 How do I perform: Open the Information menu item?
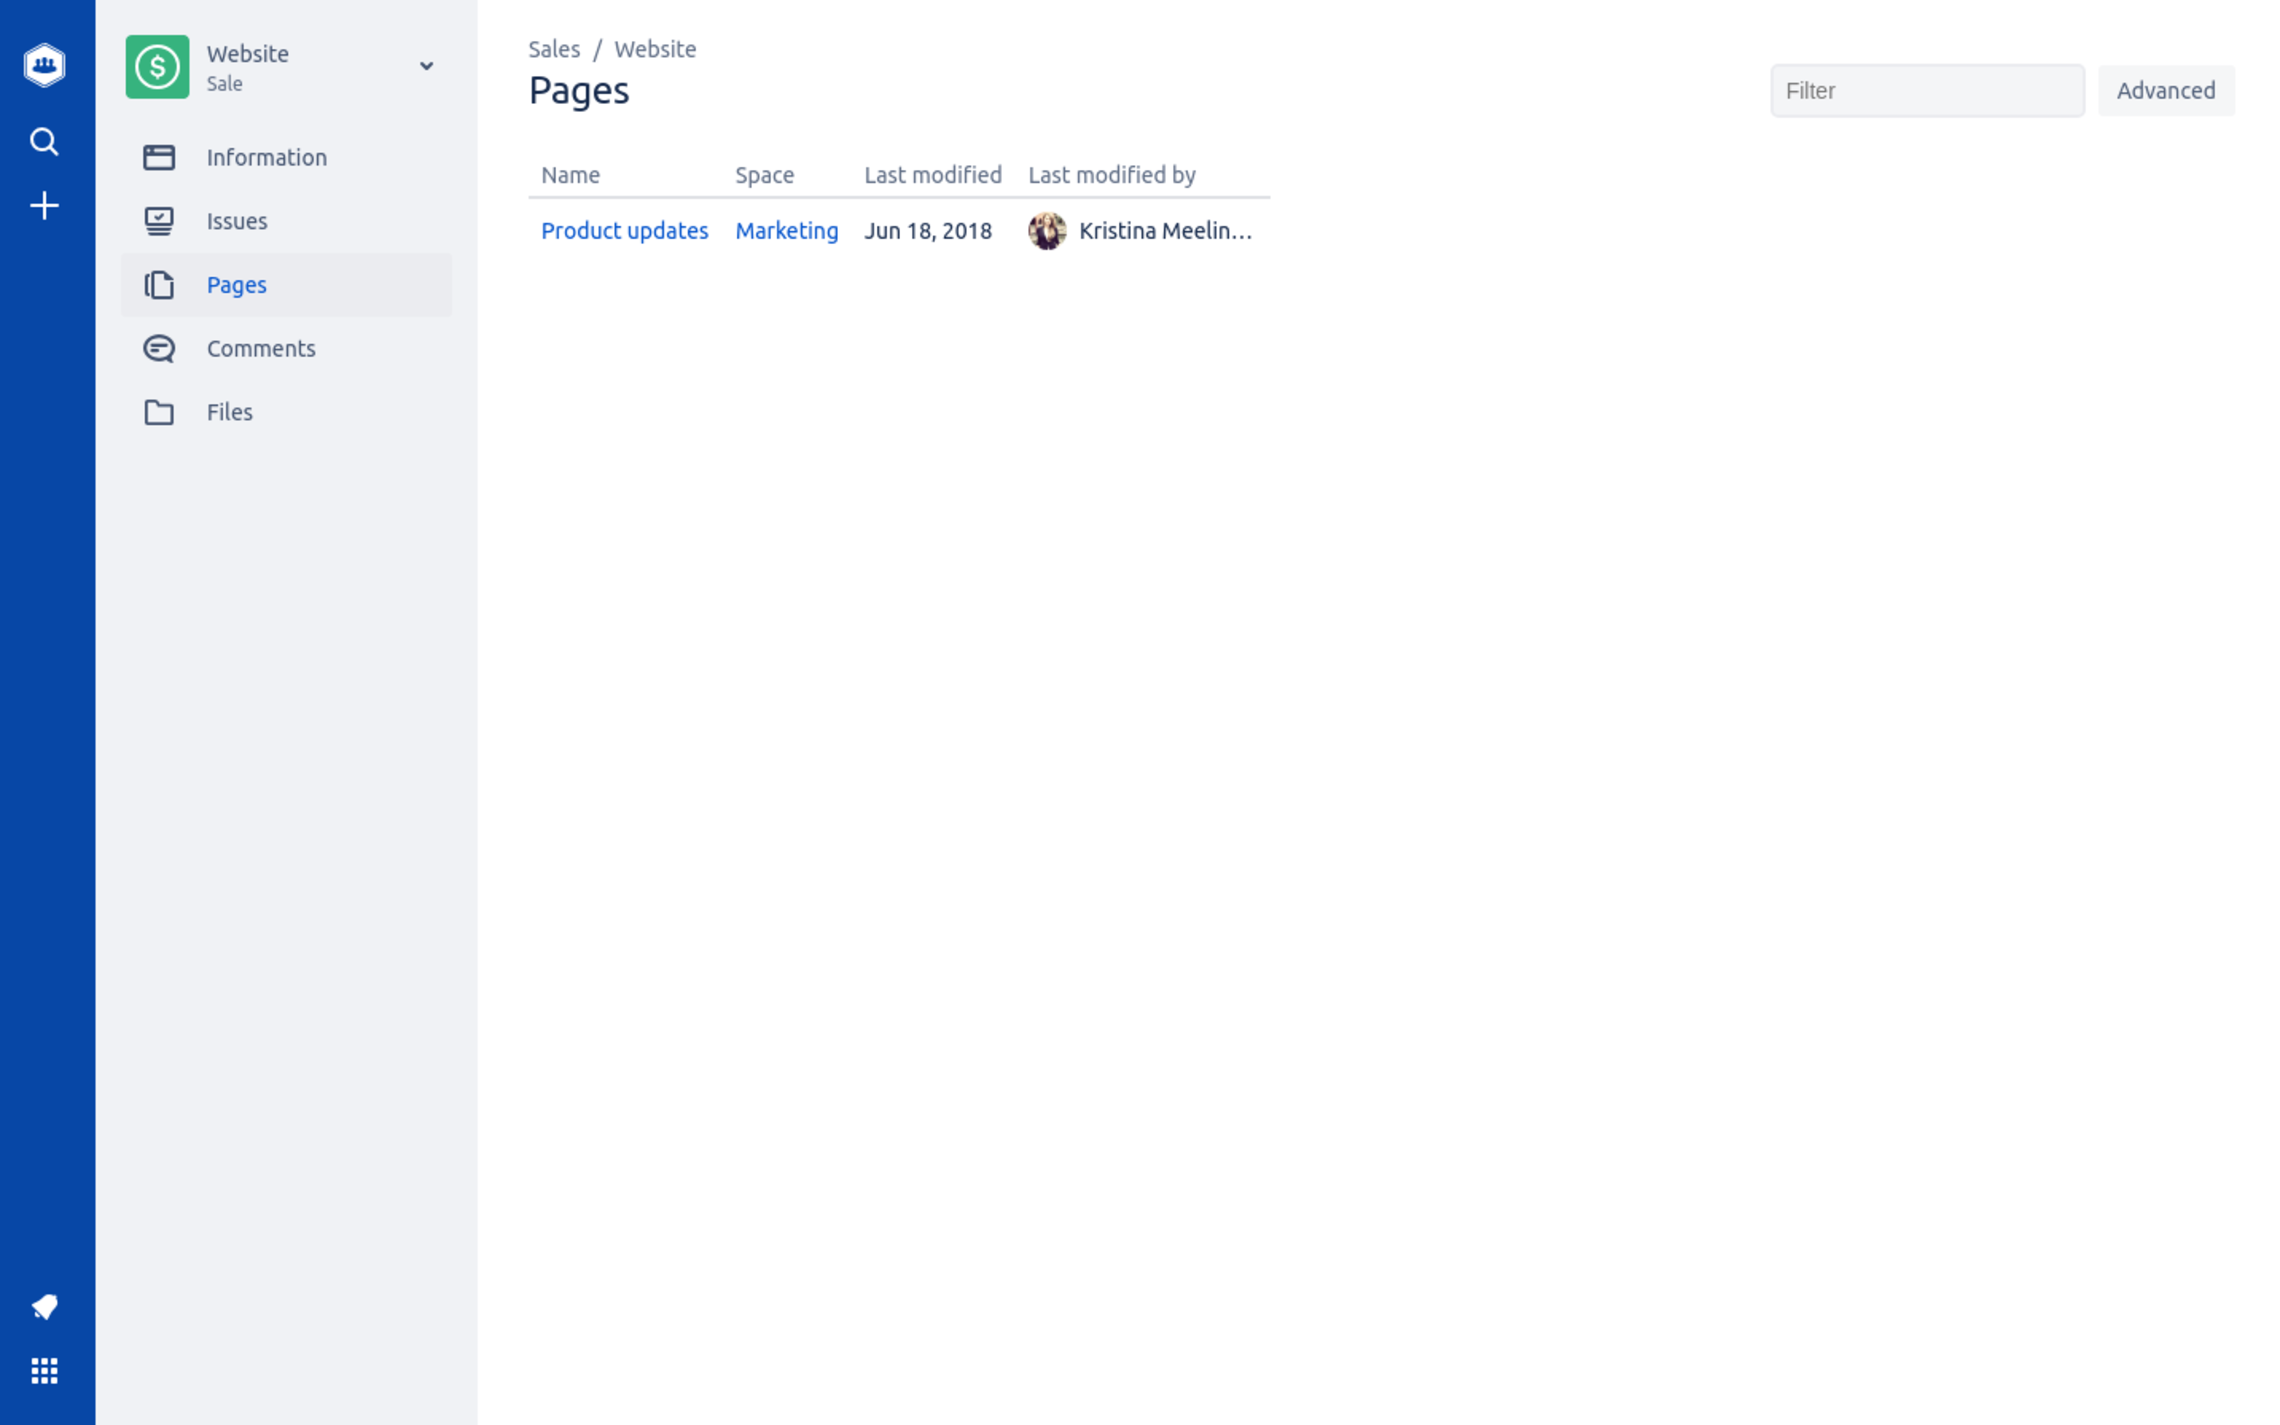286,157
